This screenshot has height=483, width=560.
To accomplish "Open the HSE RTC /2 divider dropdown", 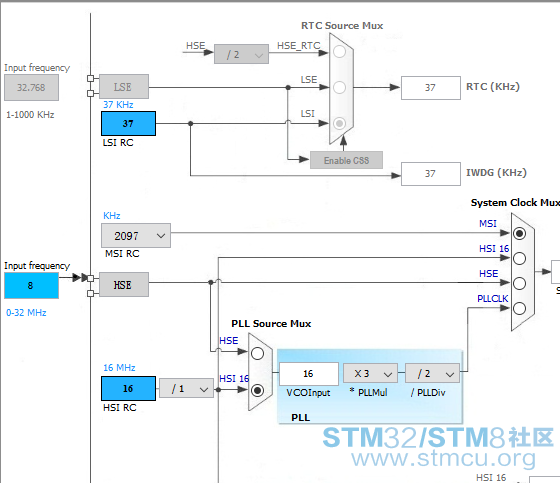I will click(x=241, y=54).
